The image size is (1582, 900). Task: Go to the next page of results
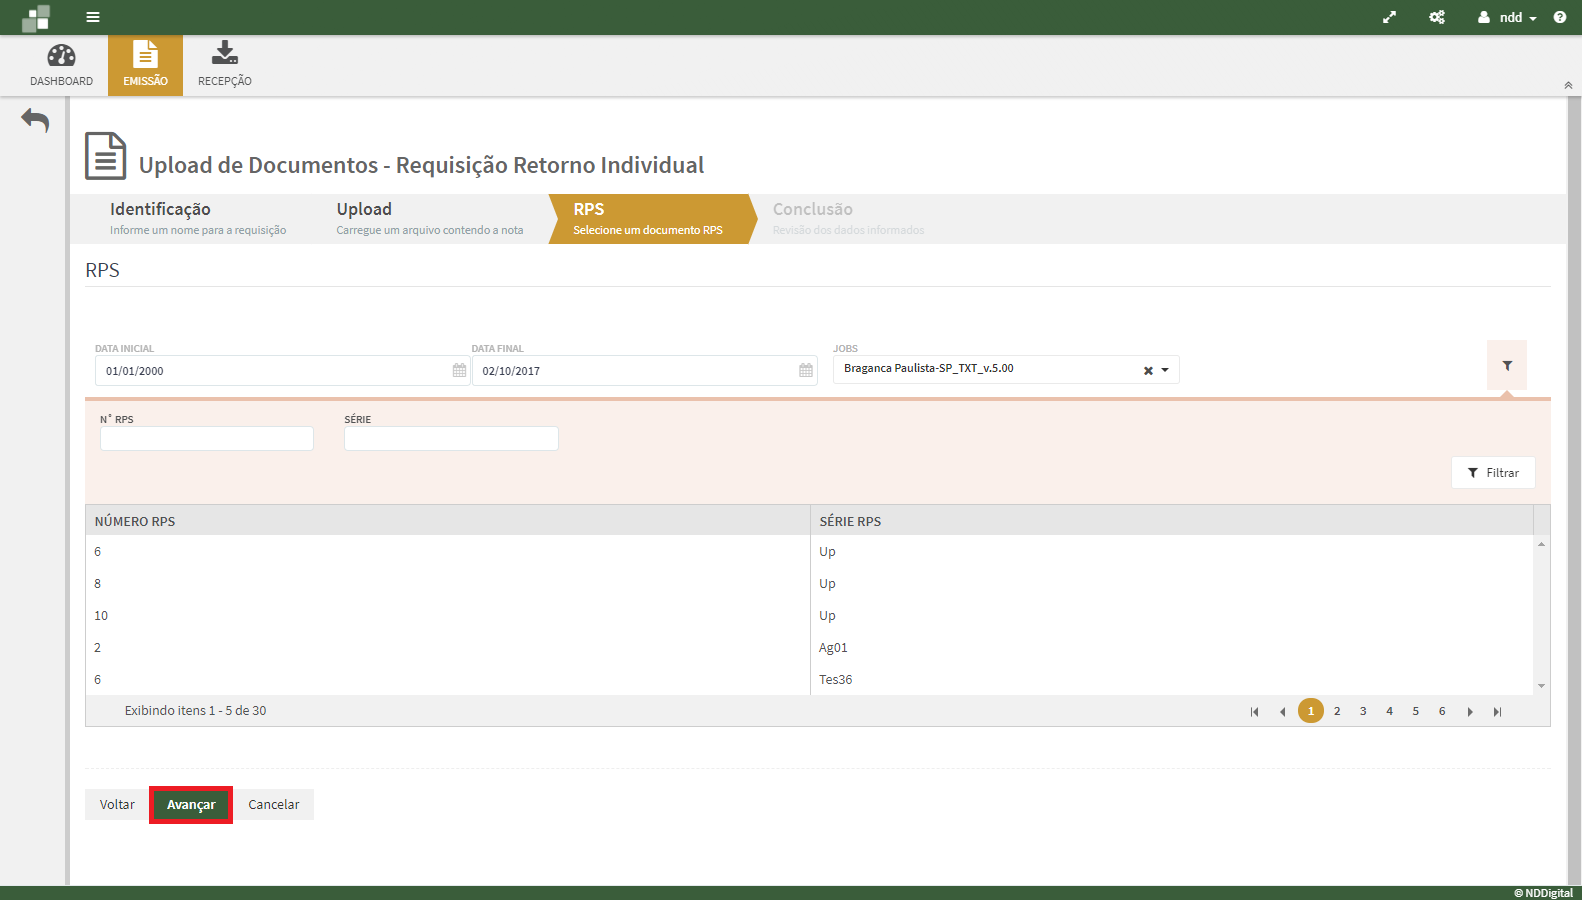click(1470, 712)
